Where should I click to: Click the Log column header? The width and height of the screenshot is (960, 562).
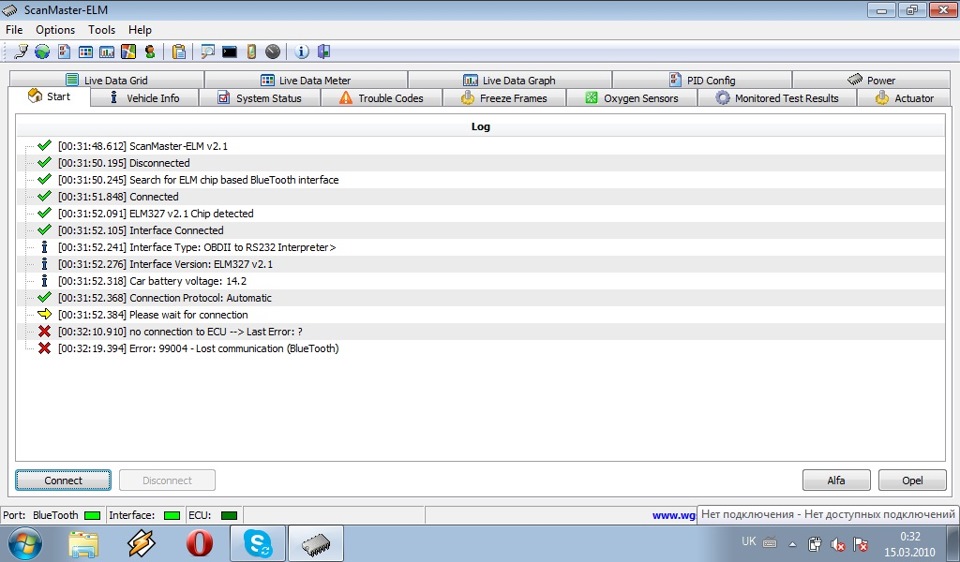tap(481, 127)
